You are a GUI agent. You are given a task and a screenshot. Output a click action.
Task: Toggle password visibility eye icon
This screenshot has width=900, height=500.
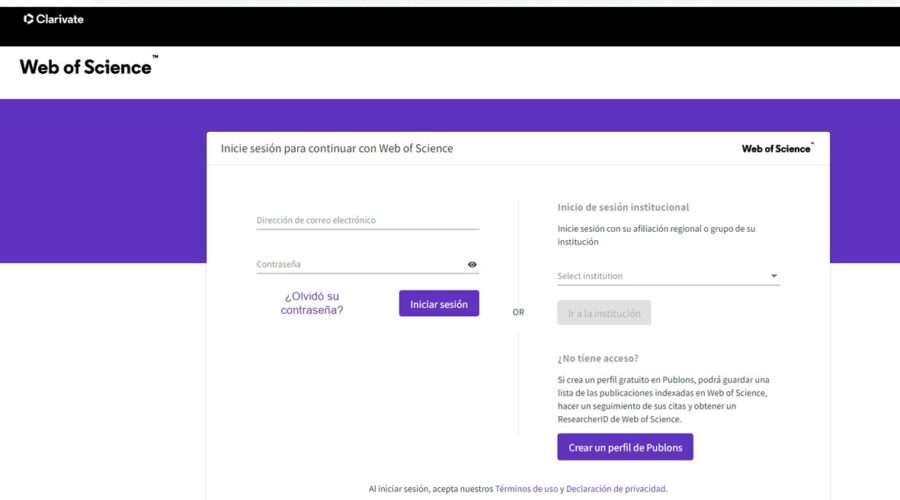[x=472, y=265]
